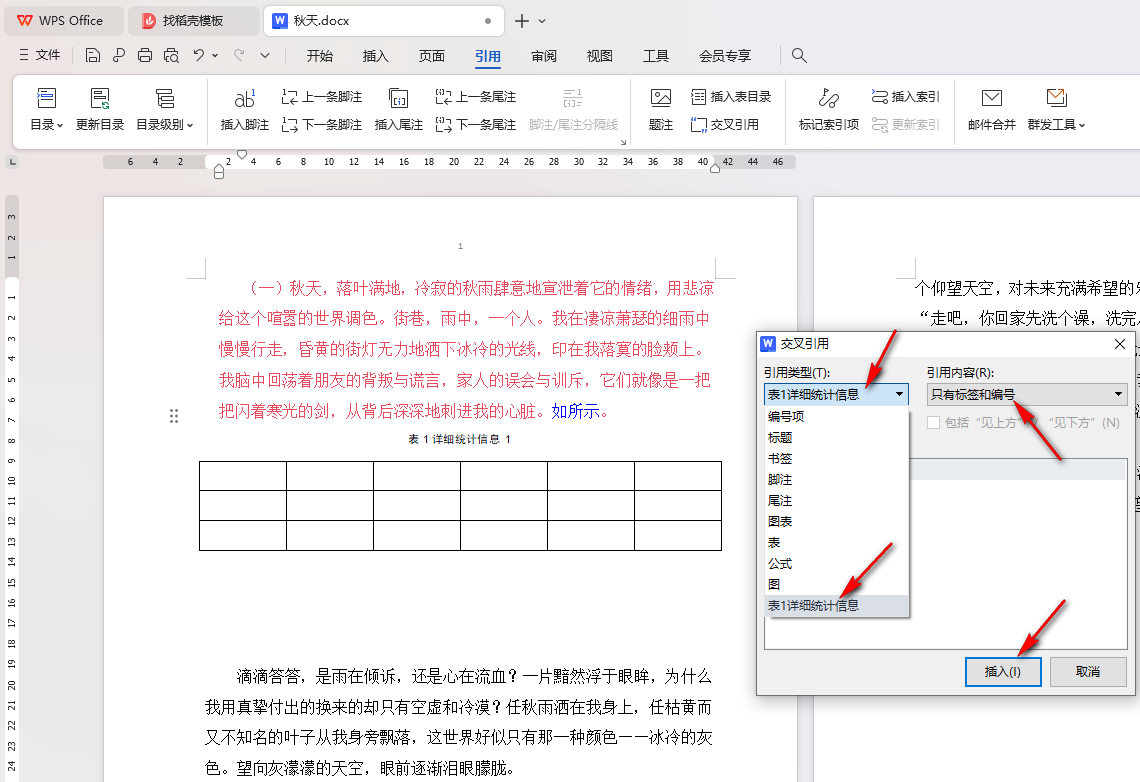The height and width of the screenshot is (782, 1140).
Task: Select 表1详细统计信息 list option
Action: click(836, 605)
